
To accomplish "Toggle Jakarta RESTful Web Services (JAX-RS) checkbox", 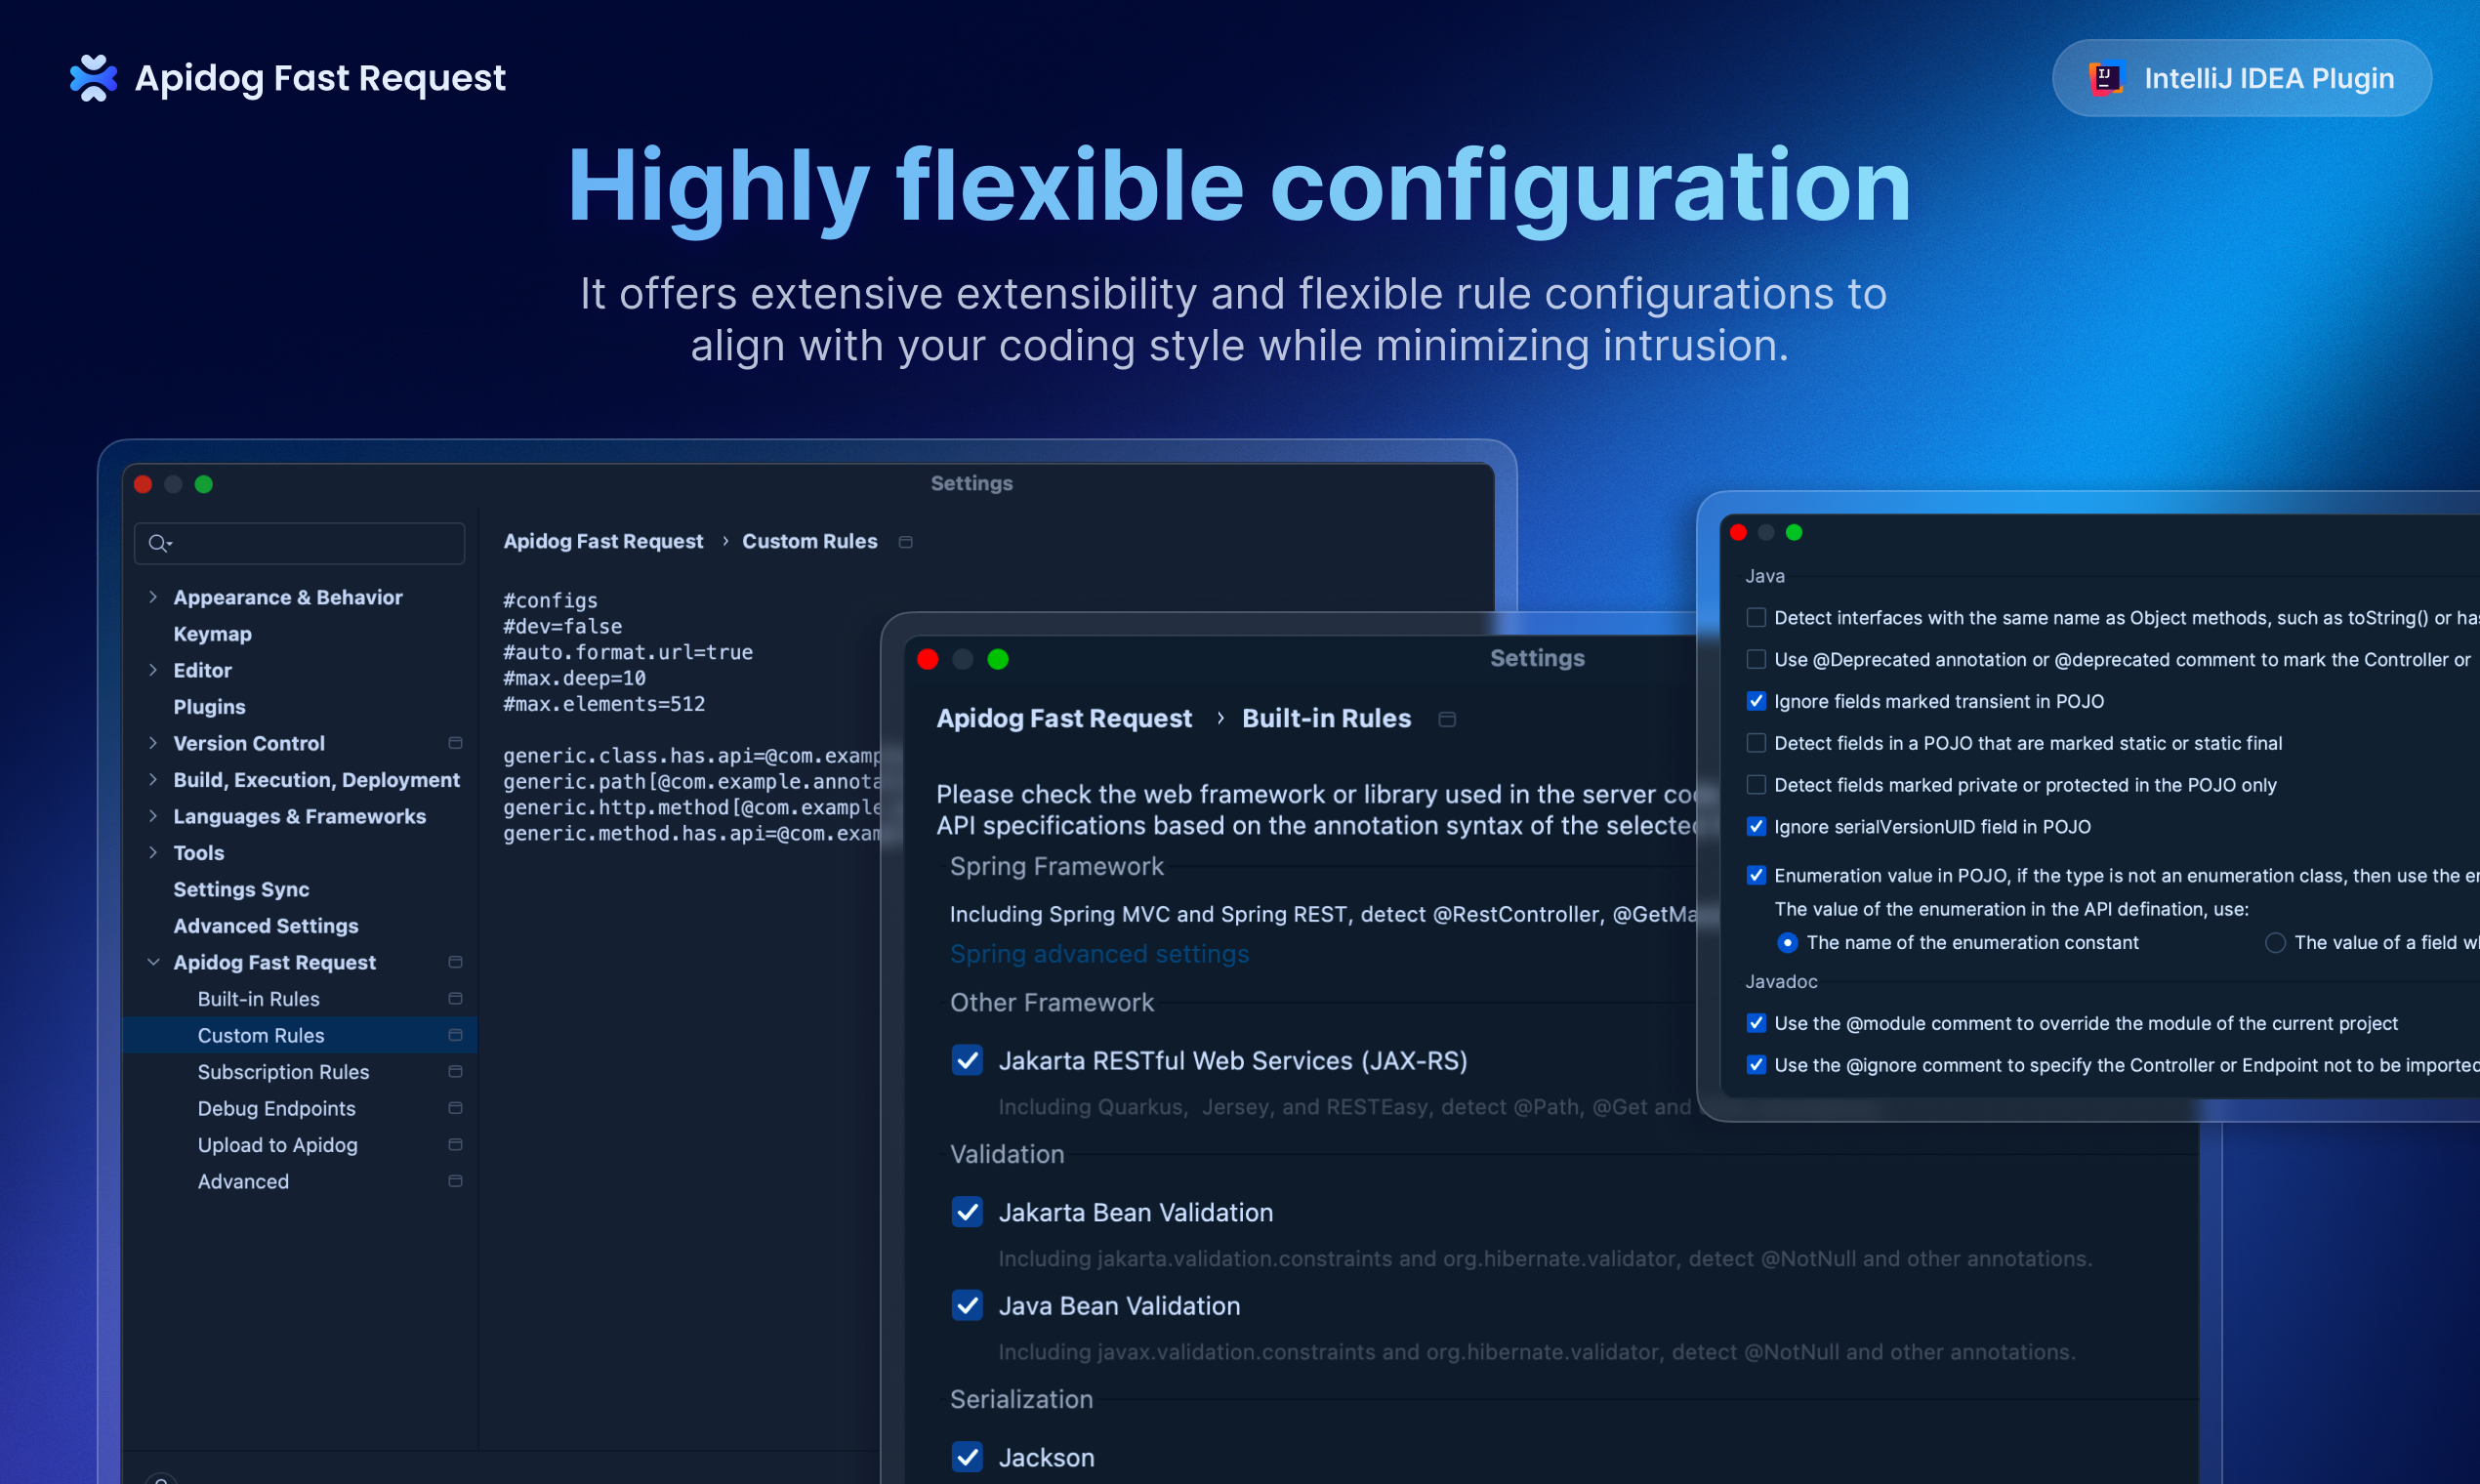I will (x=967, y=1060).
